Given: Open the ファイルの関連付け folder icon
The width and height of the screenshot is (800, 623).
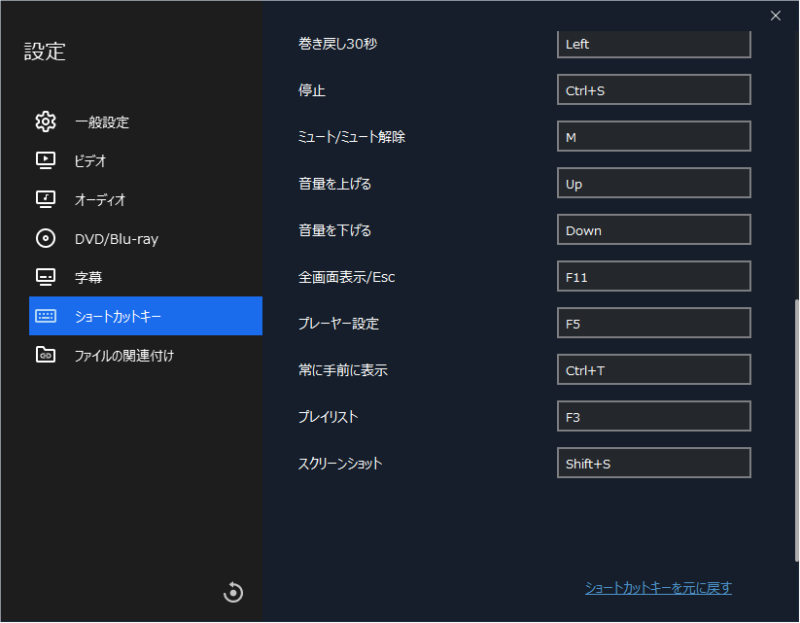Looking at the screenshot, I should [45, 354].
